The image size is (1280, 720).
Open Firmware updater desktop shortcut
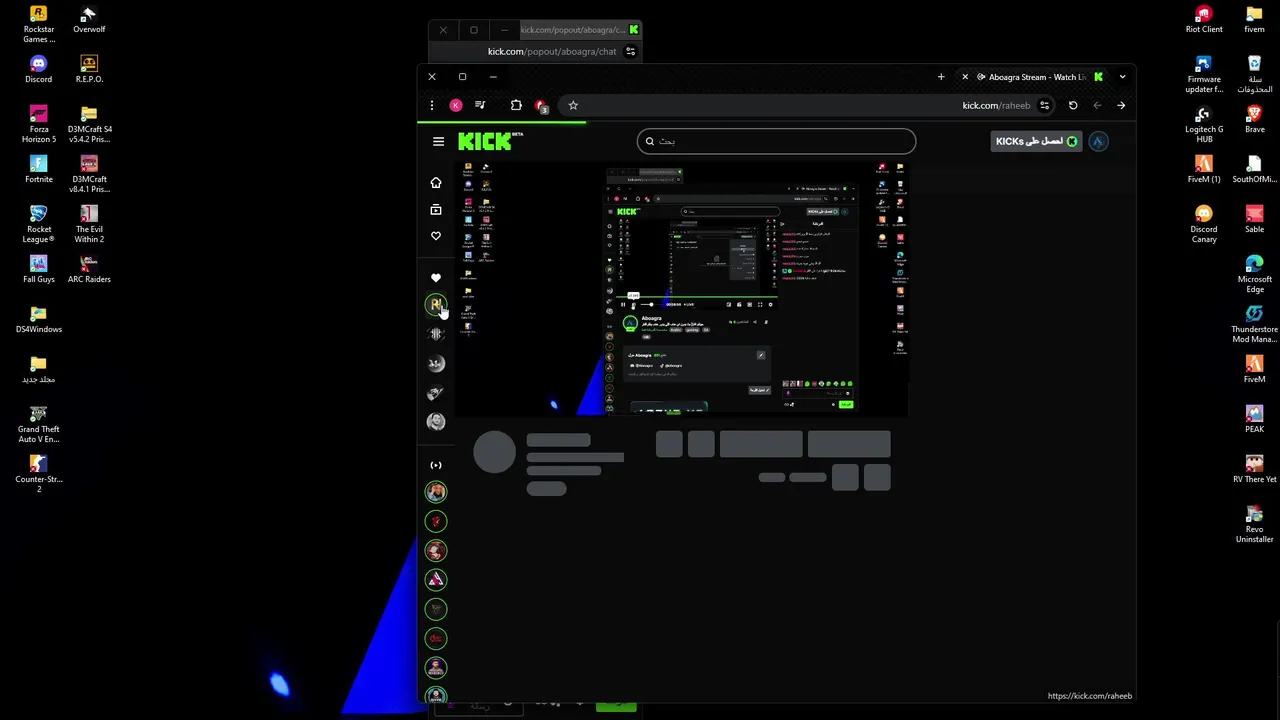1204,75
